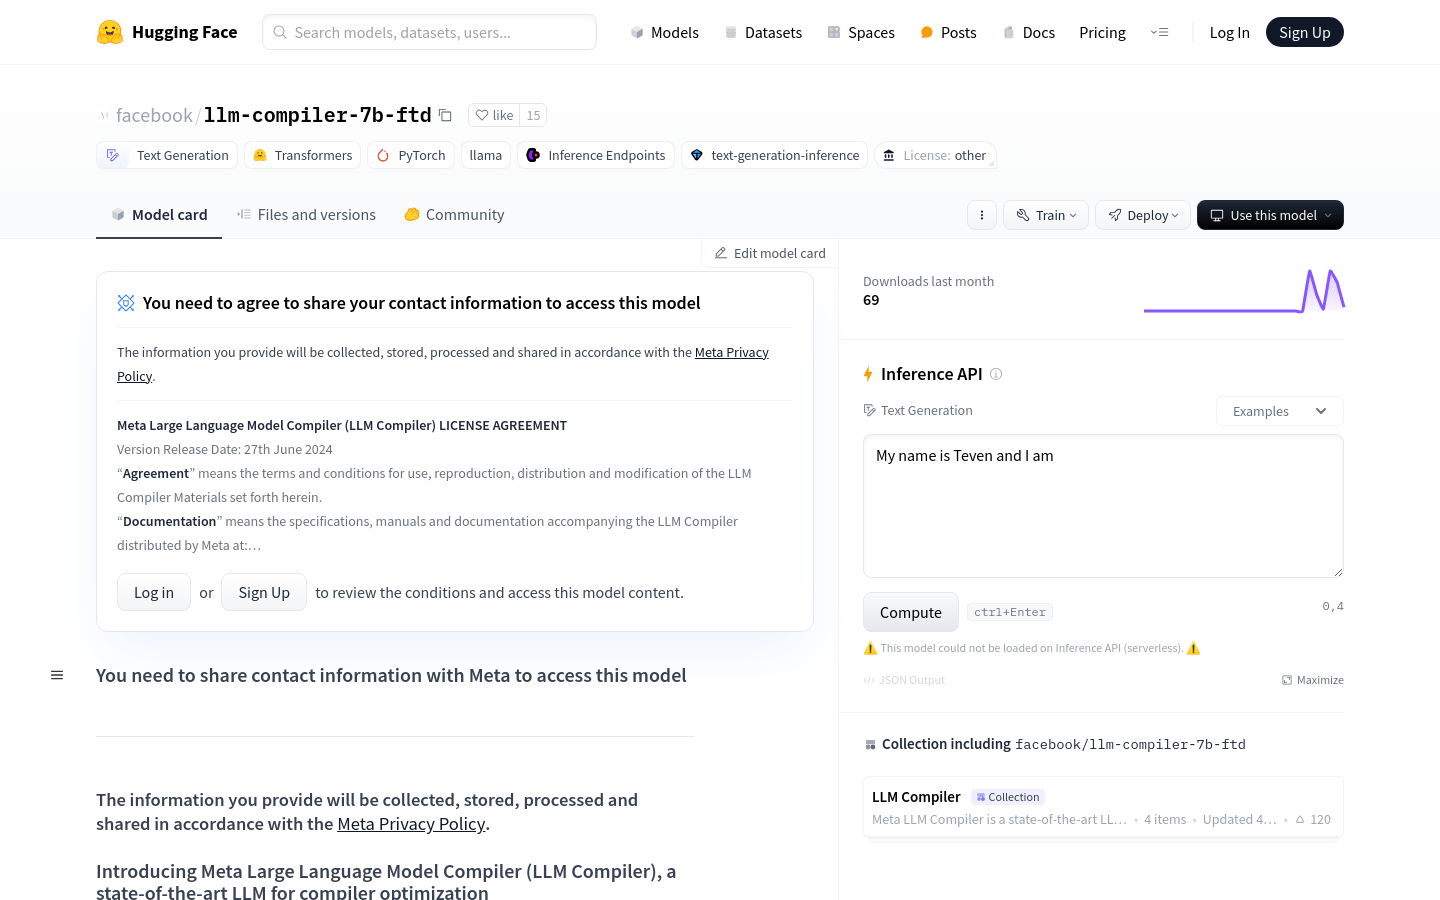Click the Text Generation tag
This screenshot has height=900, width=1440.
point(167,155)
